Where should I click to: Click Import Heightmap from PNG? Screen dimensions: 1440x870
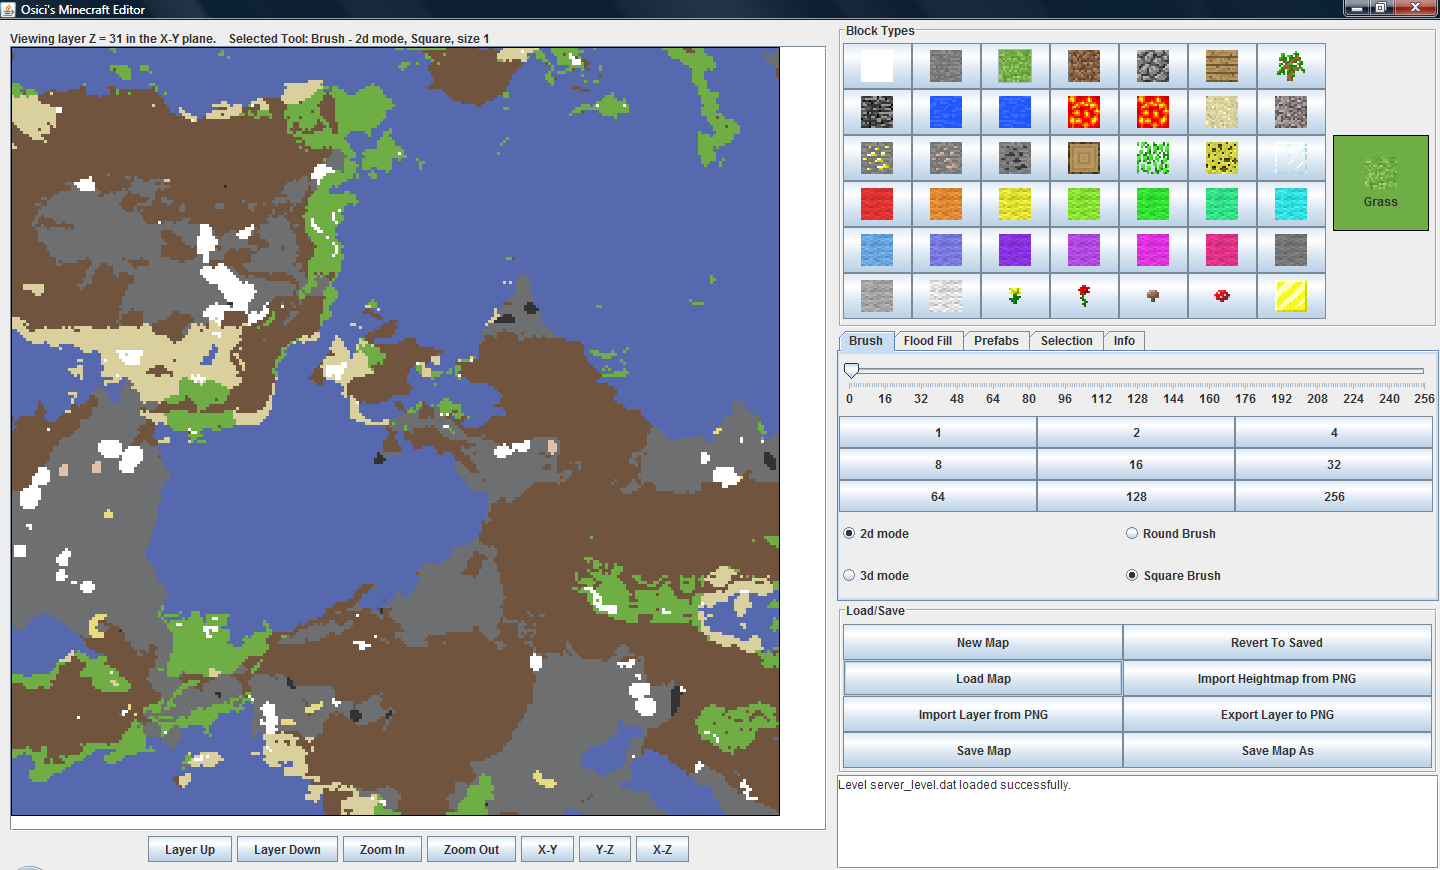[x=1277, y=678]
